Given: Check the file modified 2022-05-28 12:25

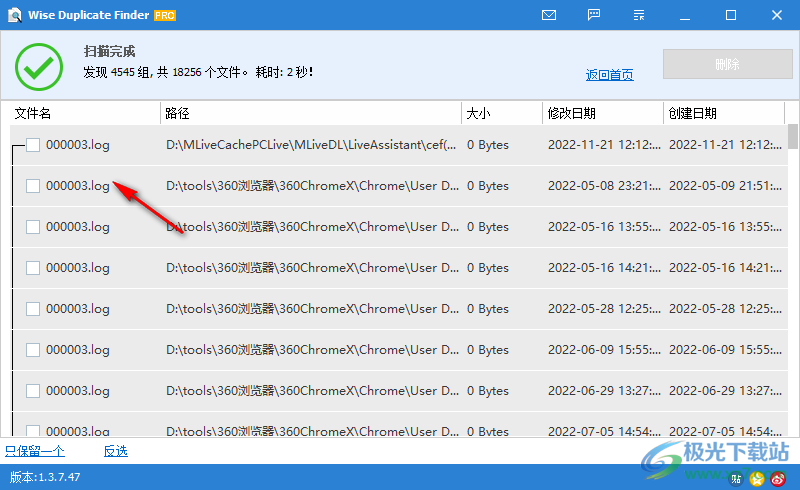Looking at the screenshot, I should 33,309.
